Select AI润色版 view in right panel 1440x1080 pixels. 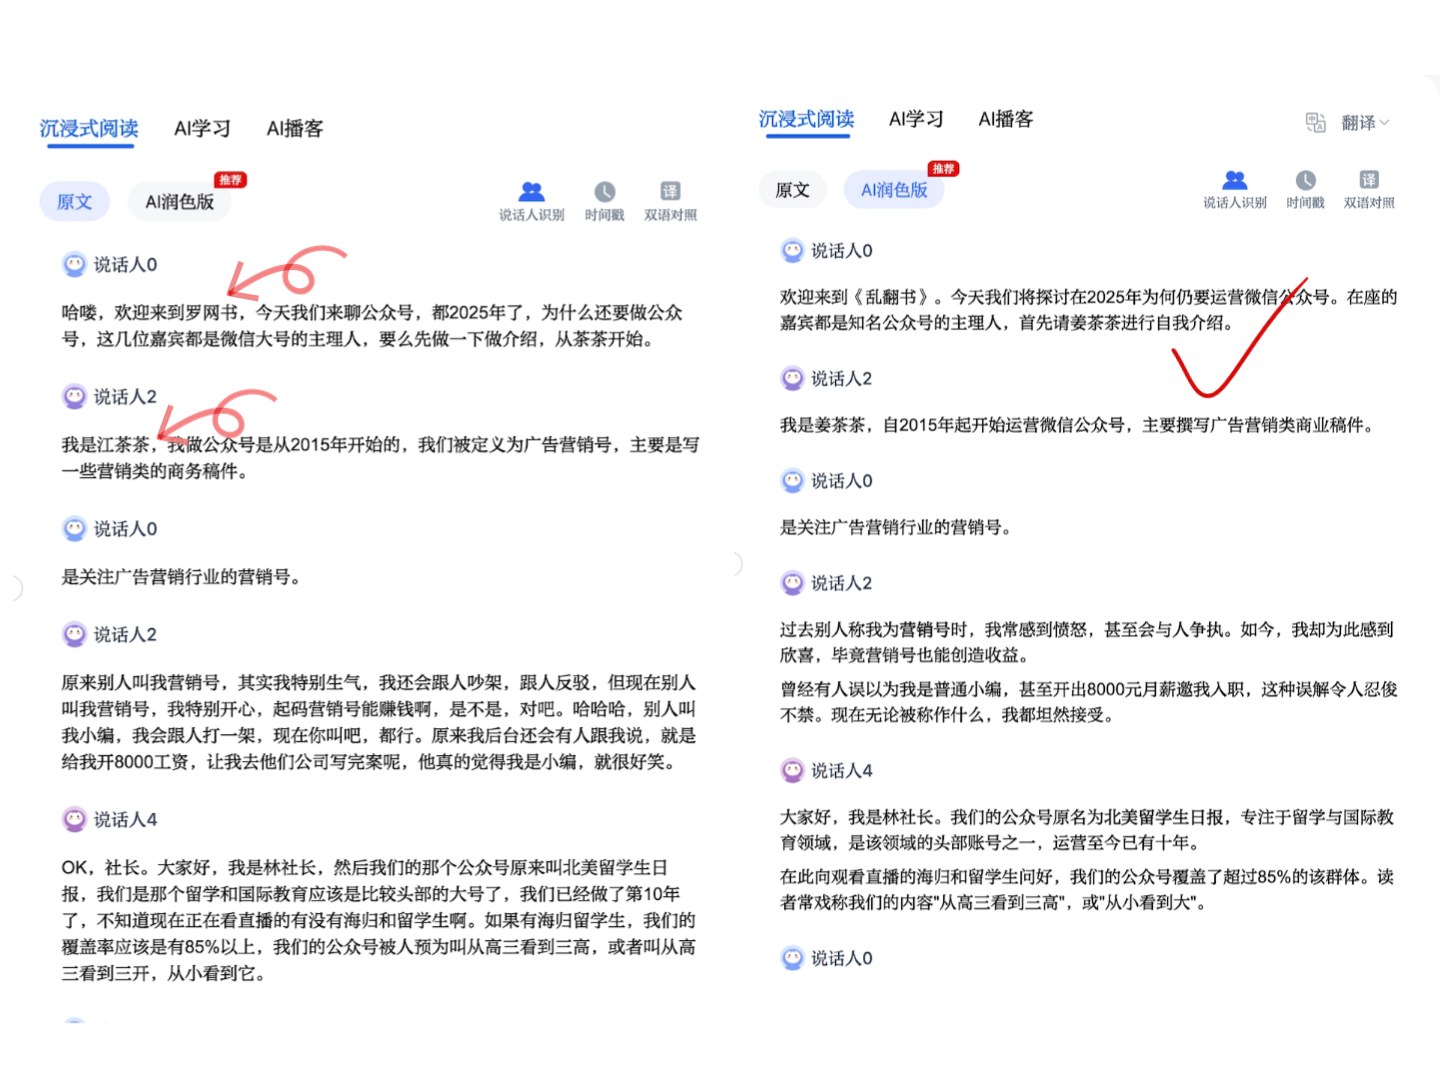click(894, 190)
